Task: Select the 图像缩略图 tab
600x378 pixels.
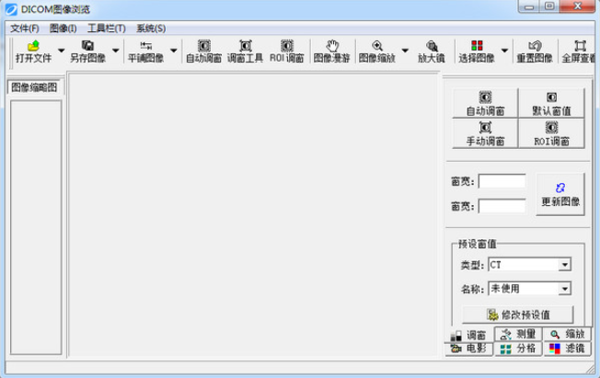Action: click(34, 87)
